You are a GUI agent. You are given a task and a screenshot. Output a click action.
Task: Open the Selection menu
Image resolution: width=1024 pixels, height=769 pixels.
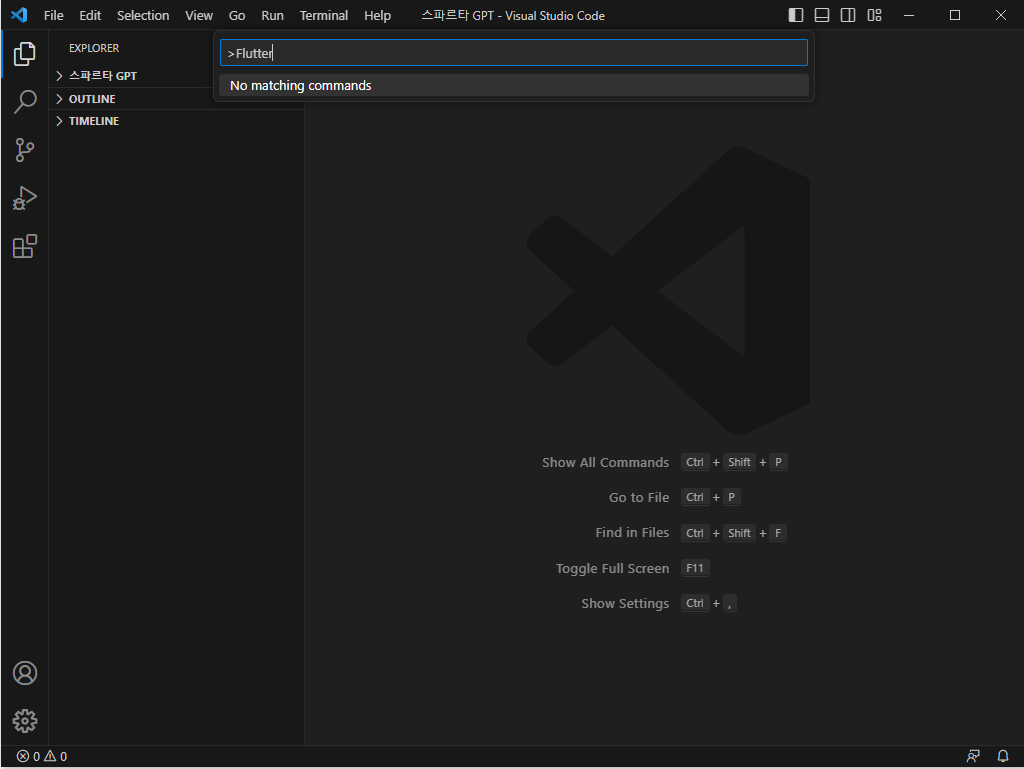pos(143,15)
